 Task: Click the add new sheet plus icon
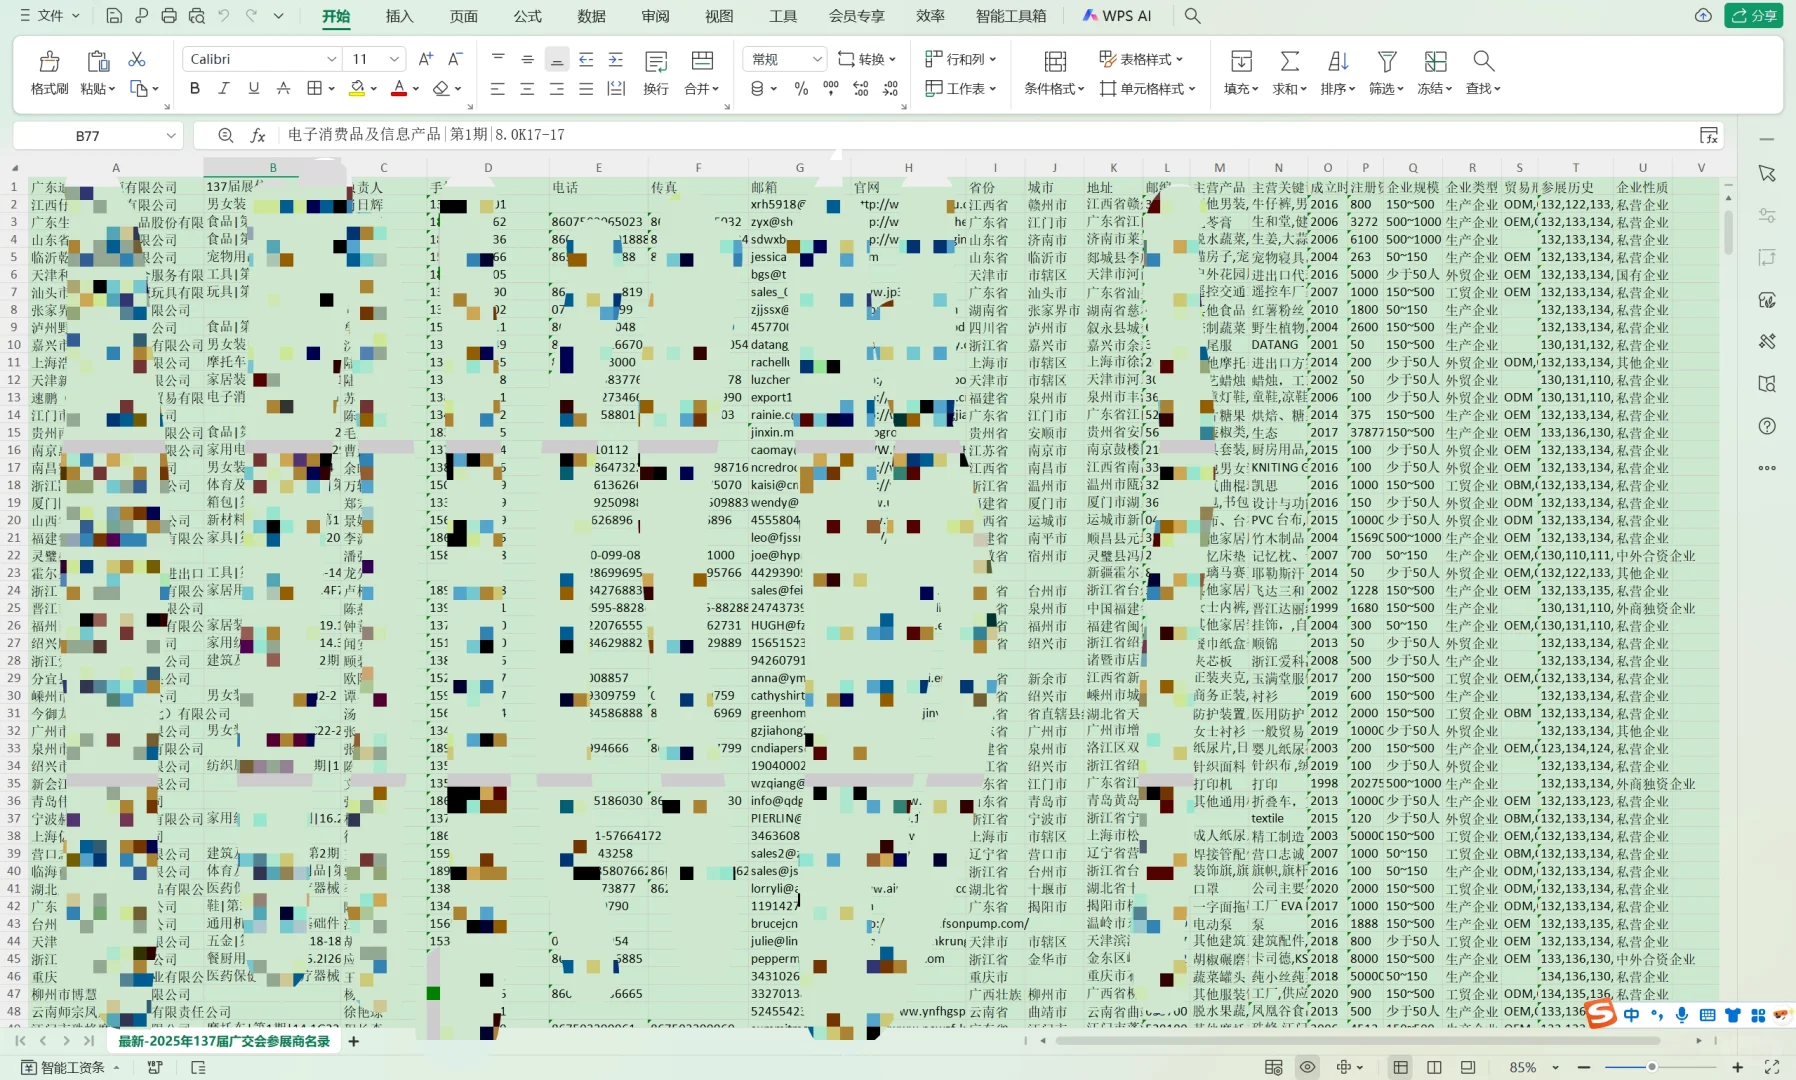353,1041
